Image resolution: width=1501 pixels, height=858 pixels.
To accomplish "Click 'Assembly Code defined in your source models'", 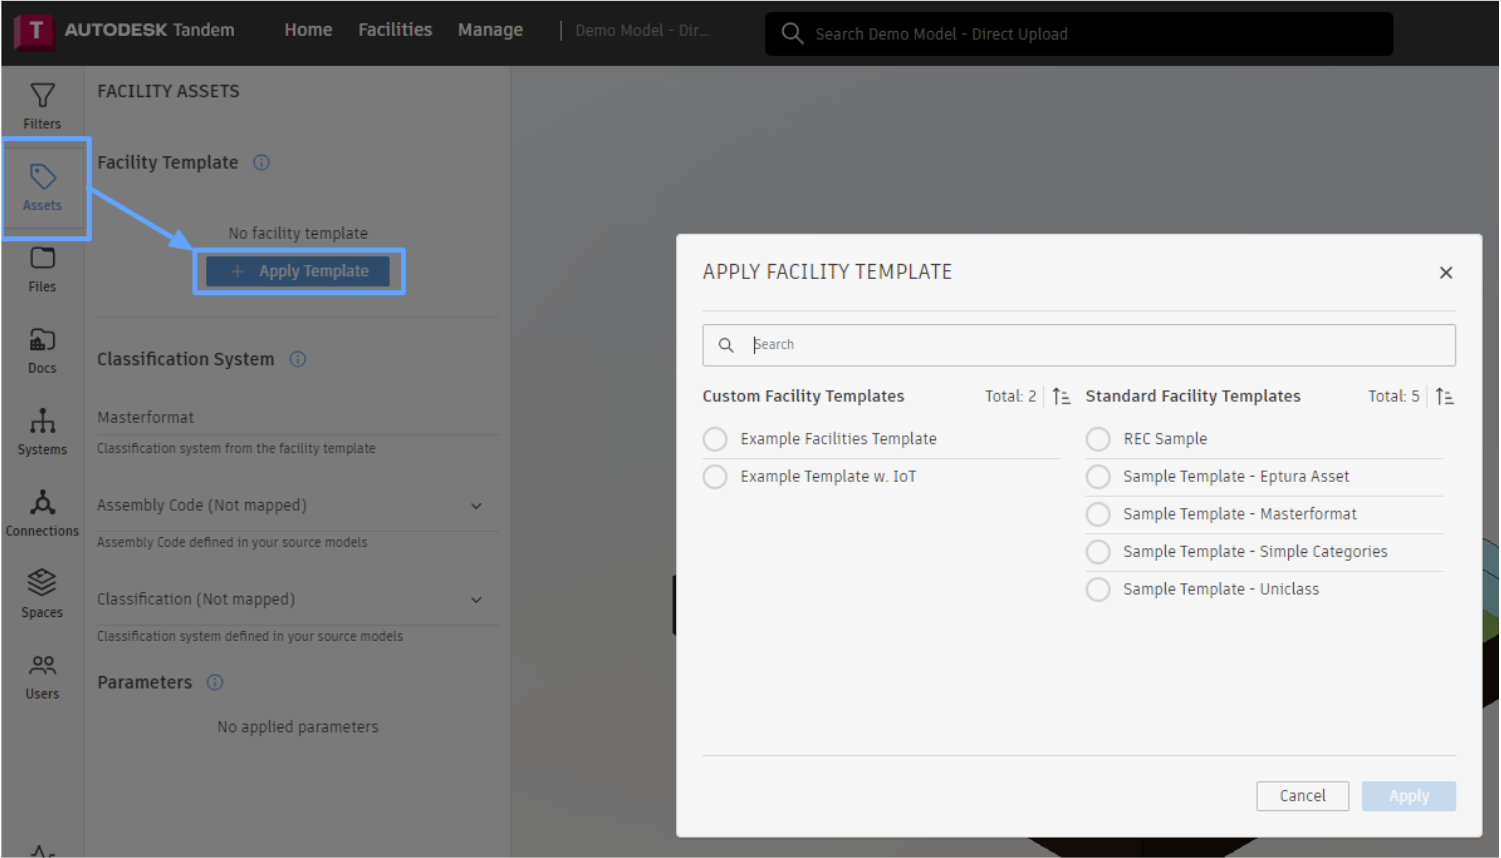I will [232, 542].
